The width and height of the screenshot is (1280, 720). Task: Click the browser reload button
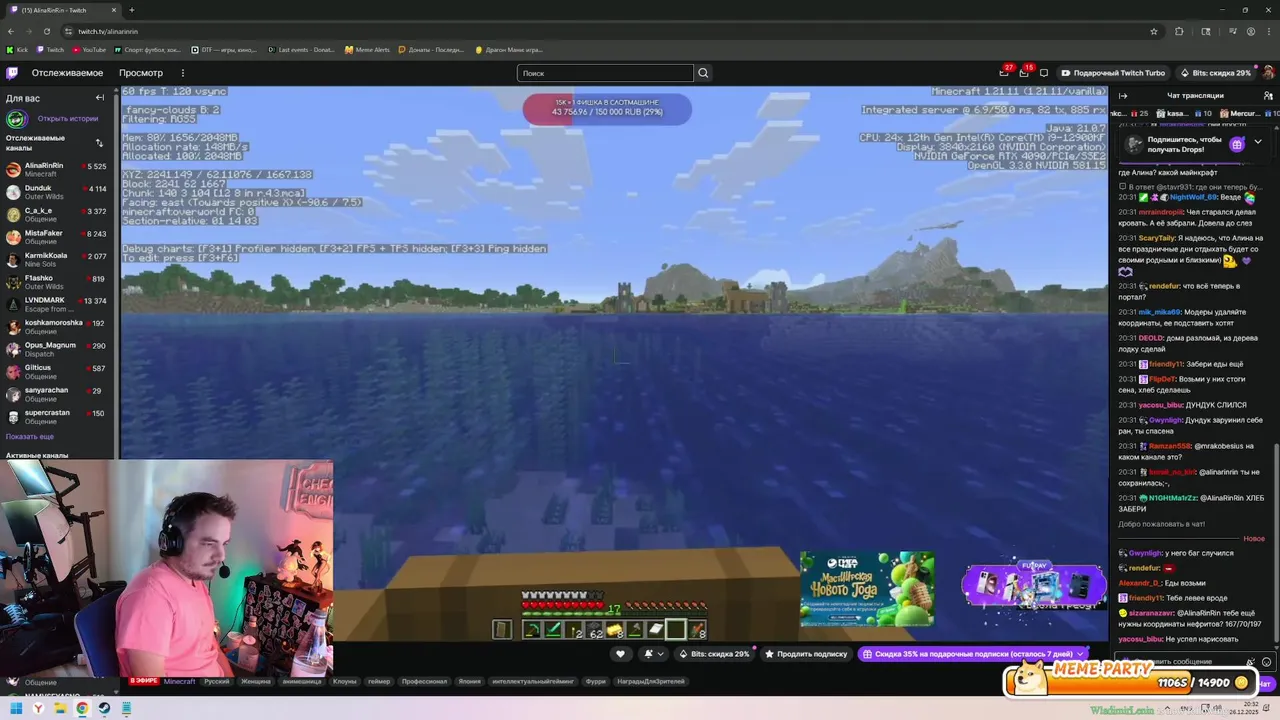tap(46, 31)
